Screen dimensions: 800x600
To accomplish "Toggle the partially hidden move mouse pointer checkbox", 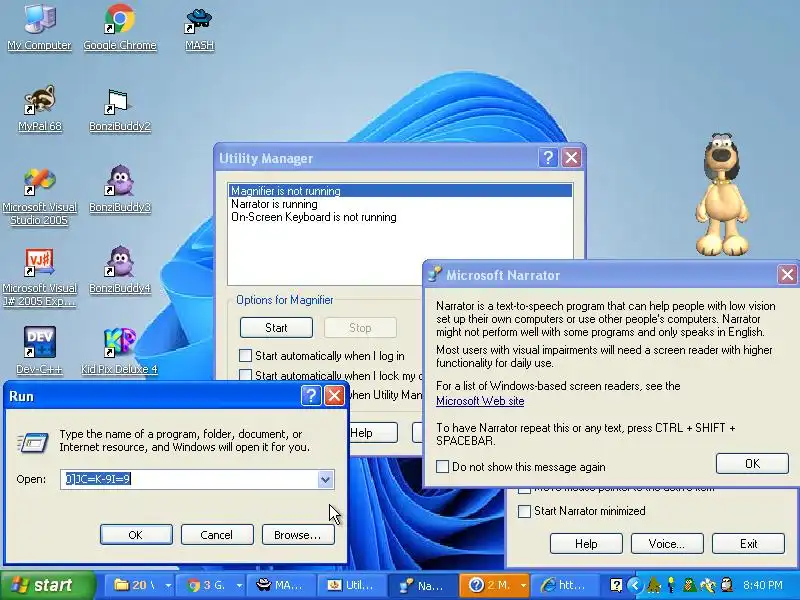I will point(524,490).
